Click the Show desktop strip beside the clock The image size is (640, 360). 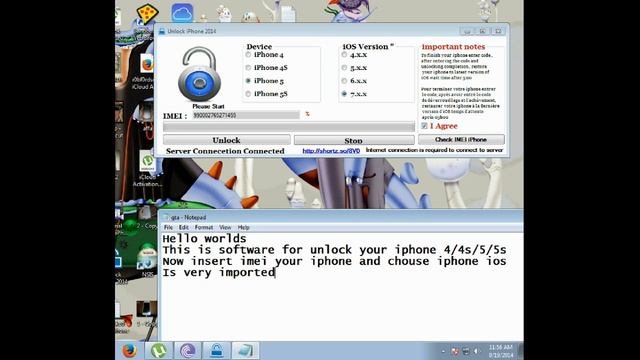[520, 351]
